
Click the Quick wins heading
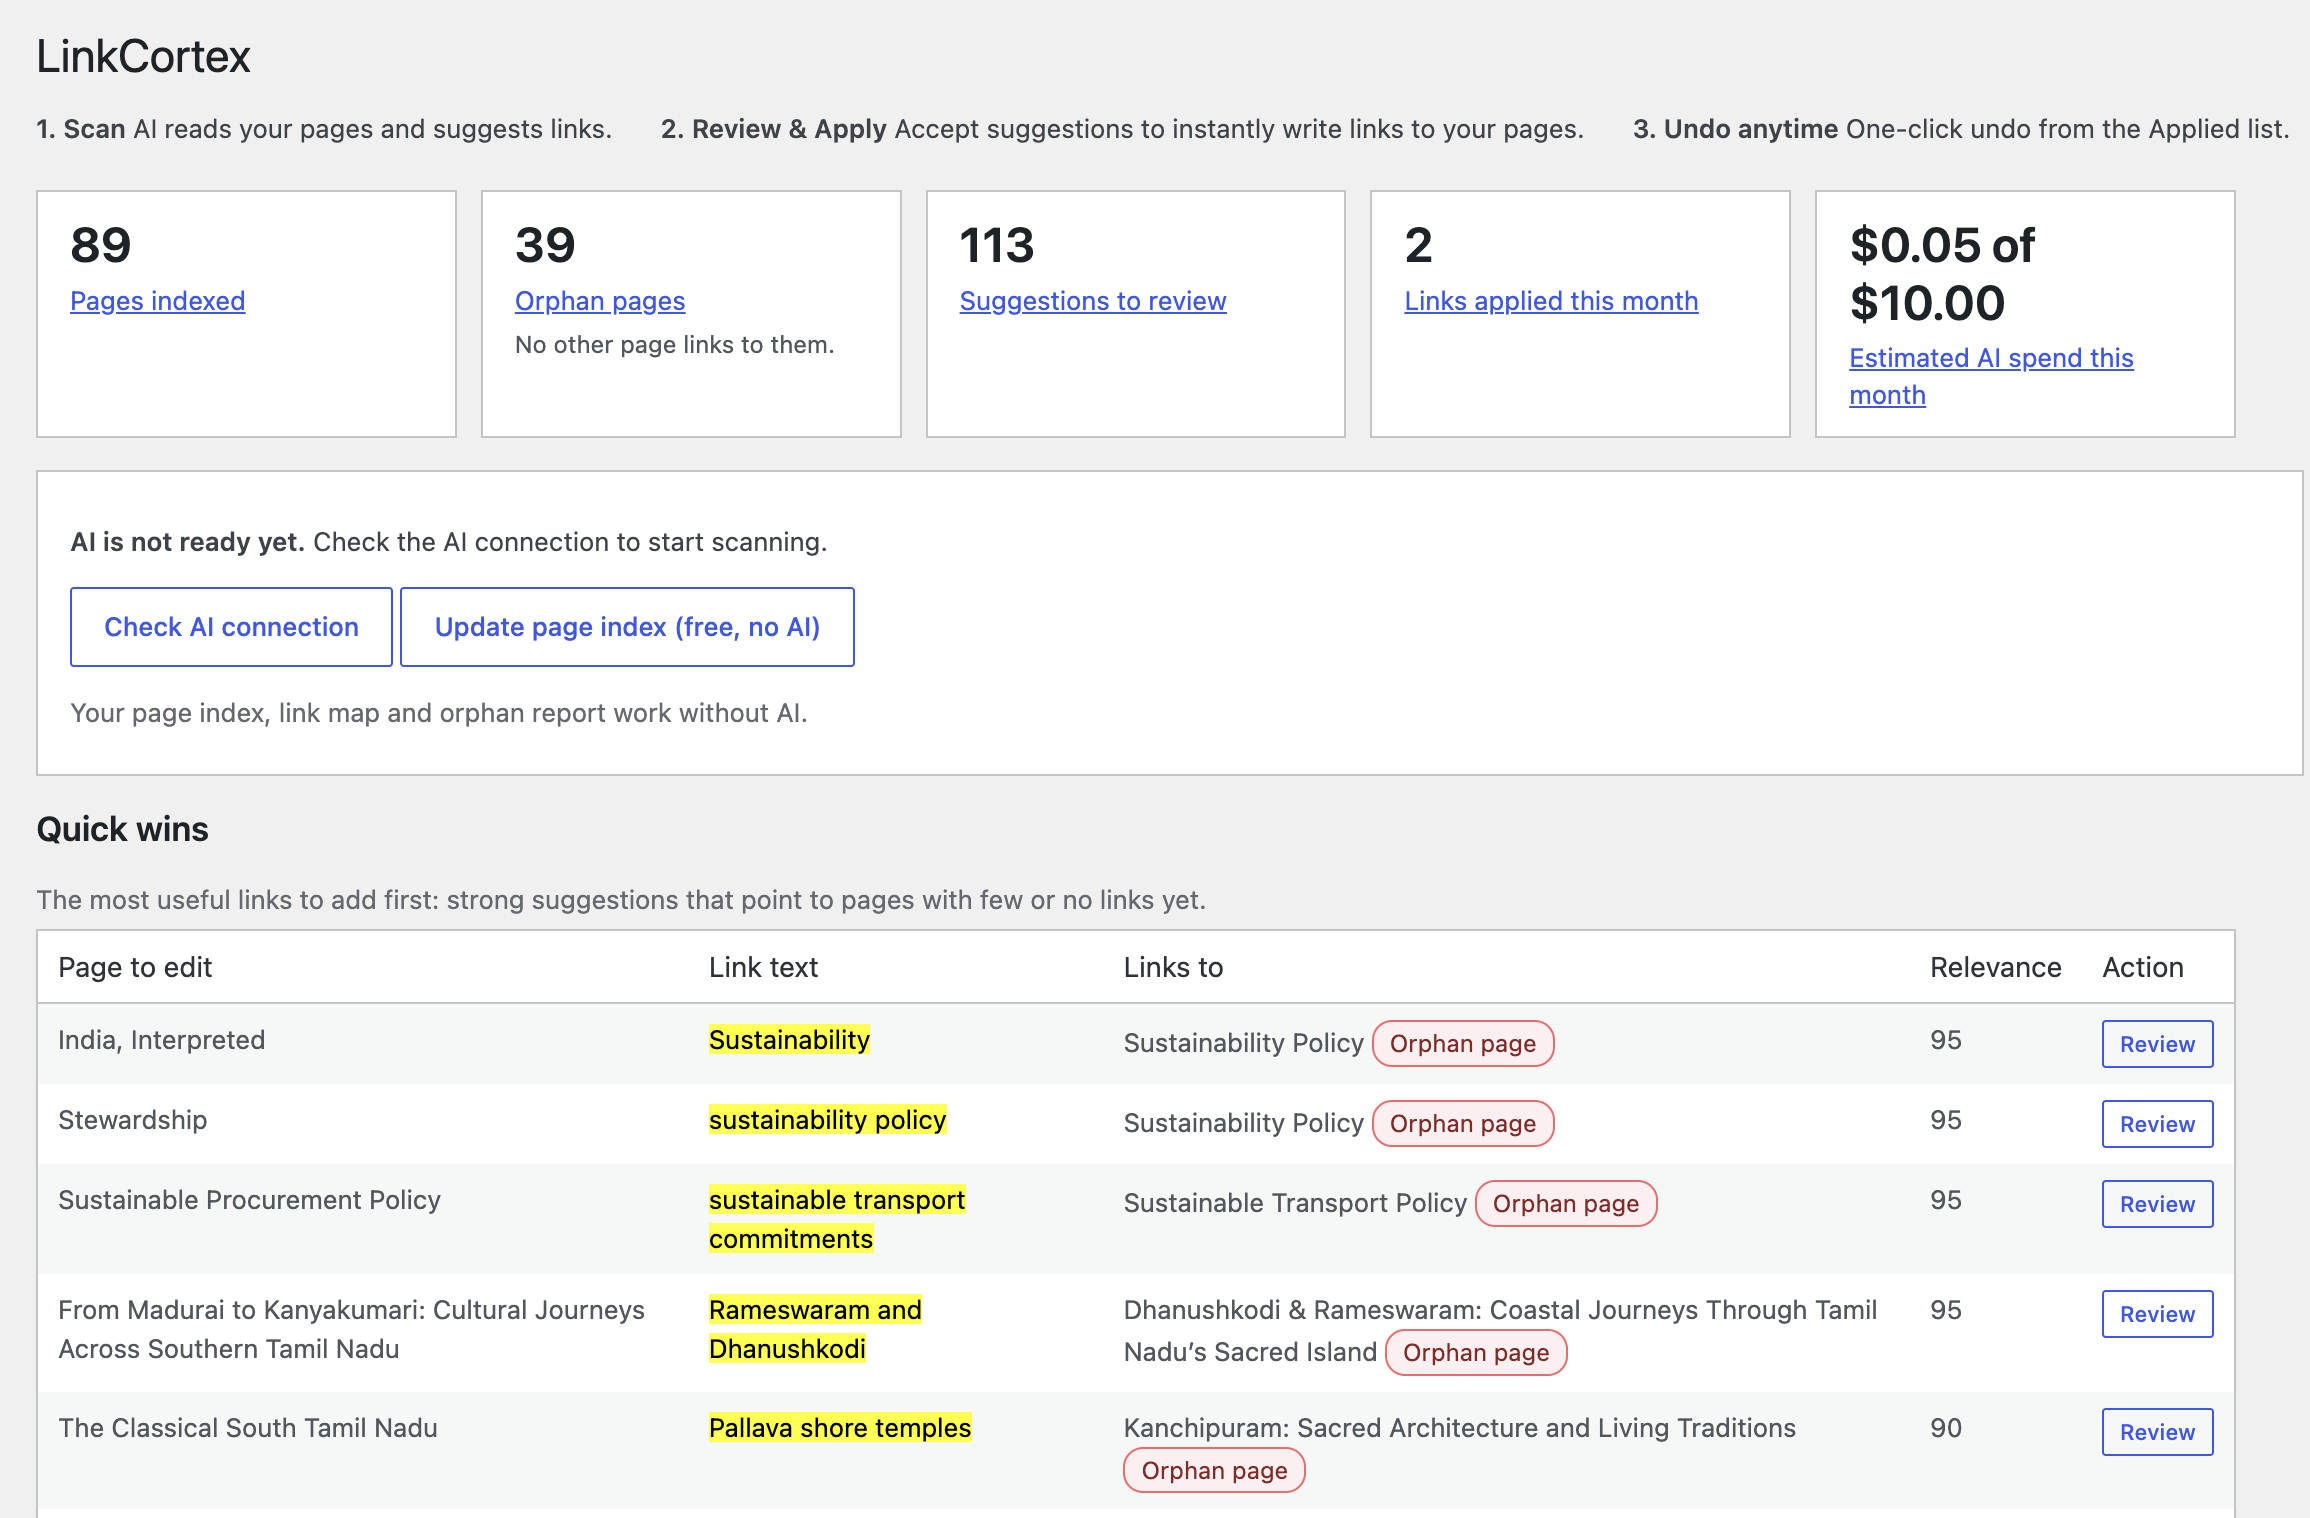click(122, 829)
